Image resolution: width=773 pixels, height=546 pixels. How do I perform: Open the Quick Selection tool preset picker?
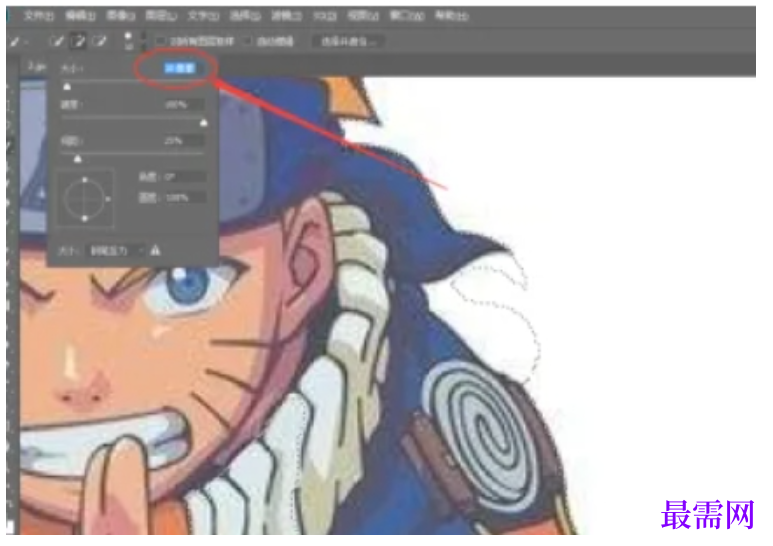click(x=18, y=42)
